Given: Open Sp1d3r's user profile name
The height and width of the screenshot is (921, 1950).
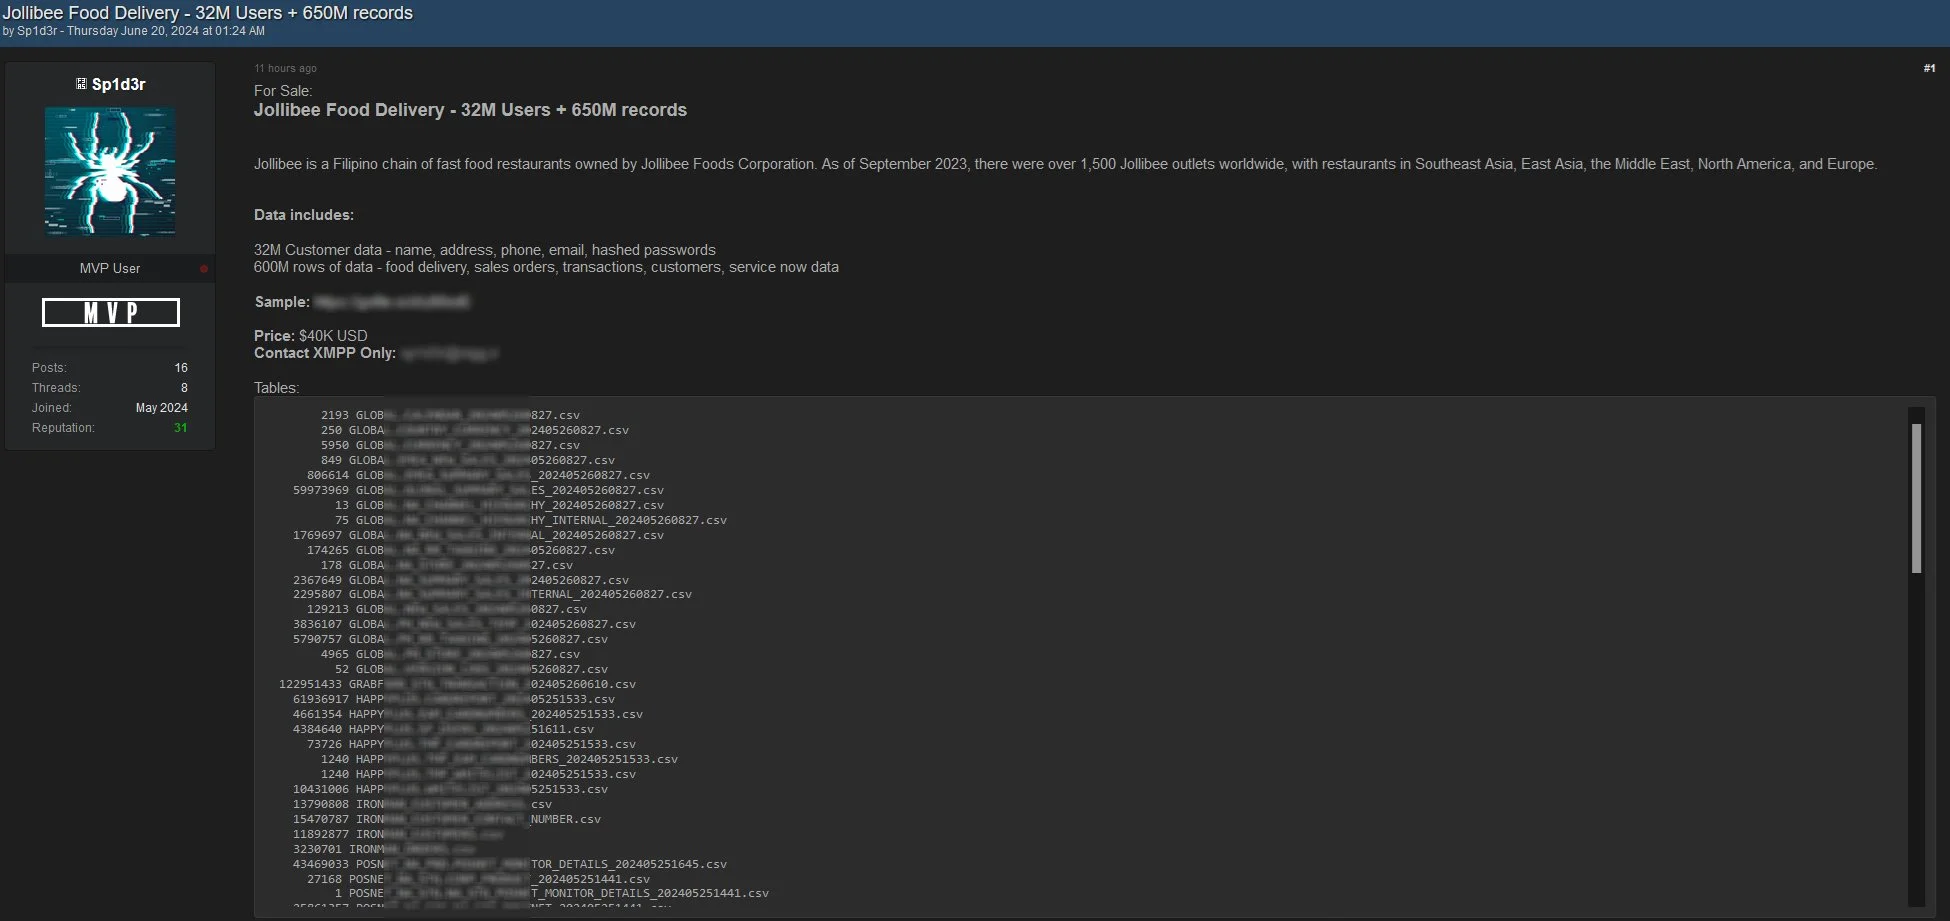Looking at the screenshot, I should click(x=118, y=84).
